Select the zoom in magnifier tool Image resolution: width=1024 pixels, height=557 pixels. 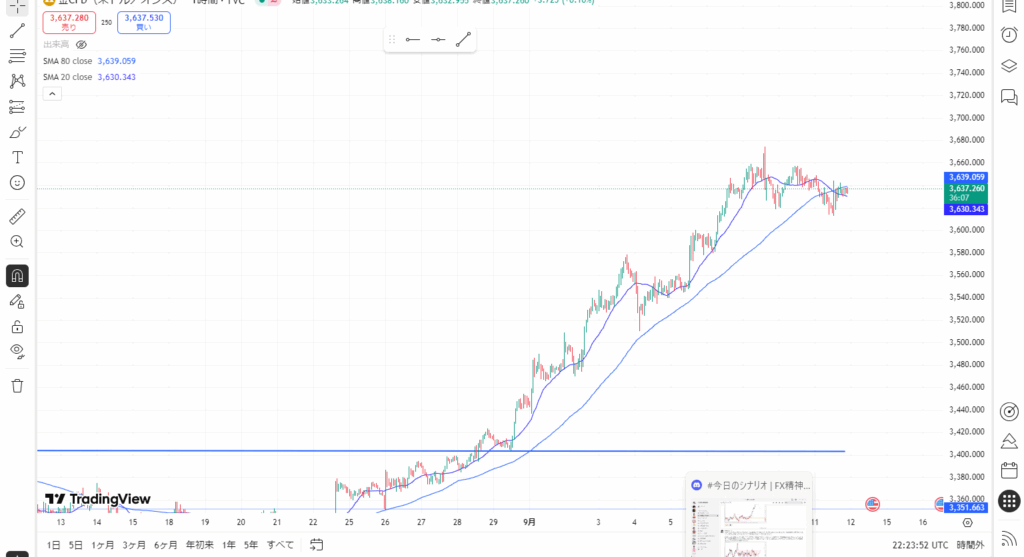[17, 242]
